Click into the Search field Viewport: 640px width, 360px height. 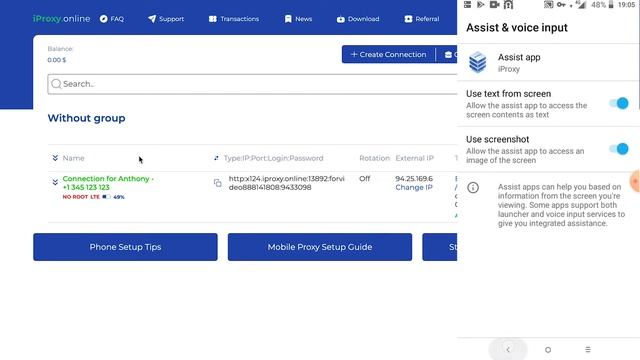pyautogui.click(x=252, y=84)
